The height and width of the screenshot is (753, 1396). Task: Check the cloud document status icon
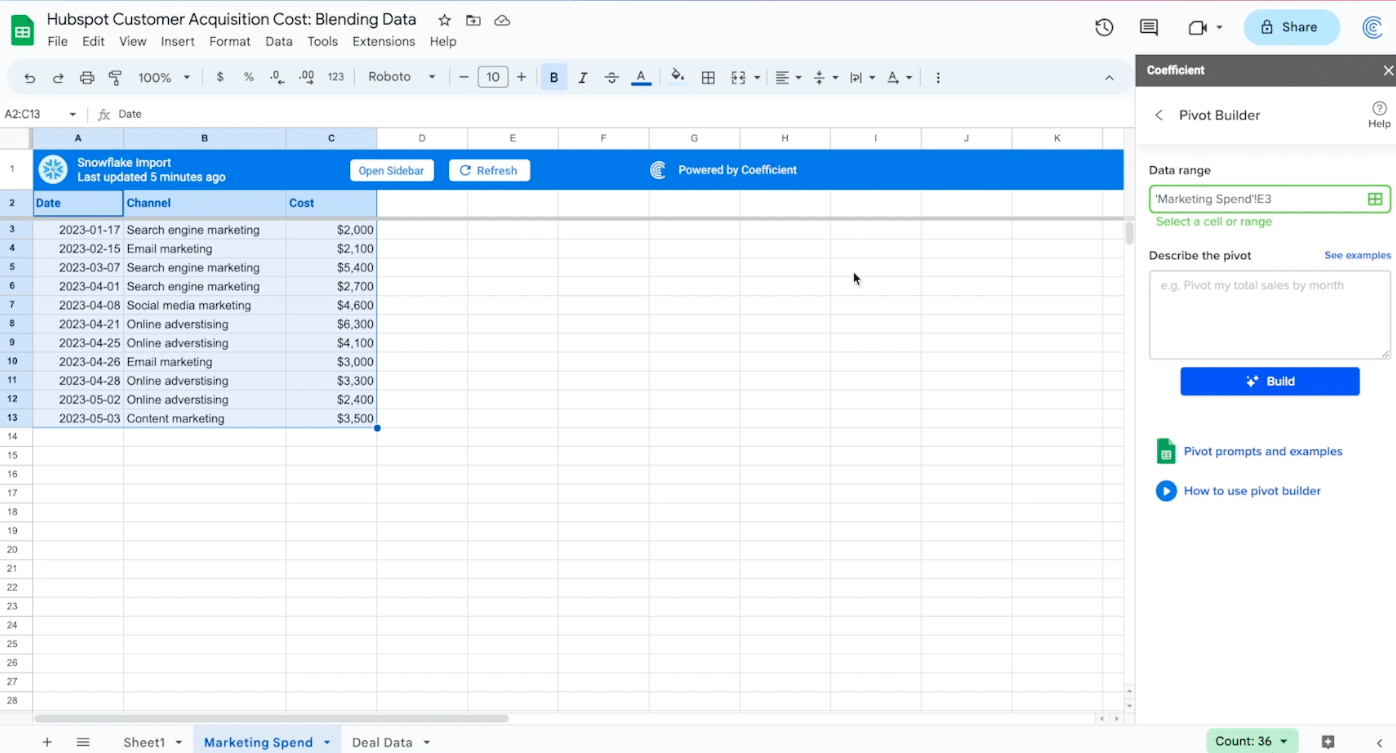tap(502, 20)
